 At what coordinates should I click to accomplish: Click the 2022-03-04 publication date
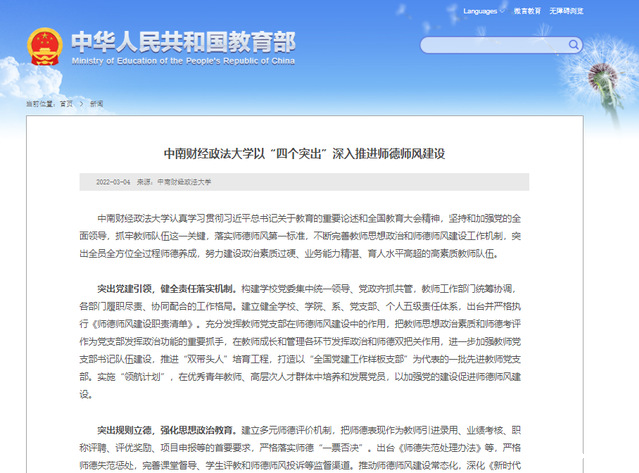tap(113, 183)
